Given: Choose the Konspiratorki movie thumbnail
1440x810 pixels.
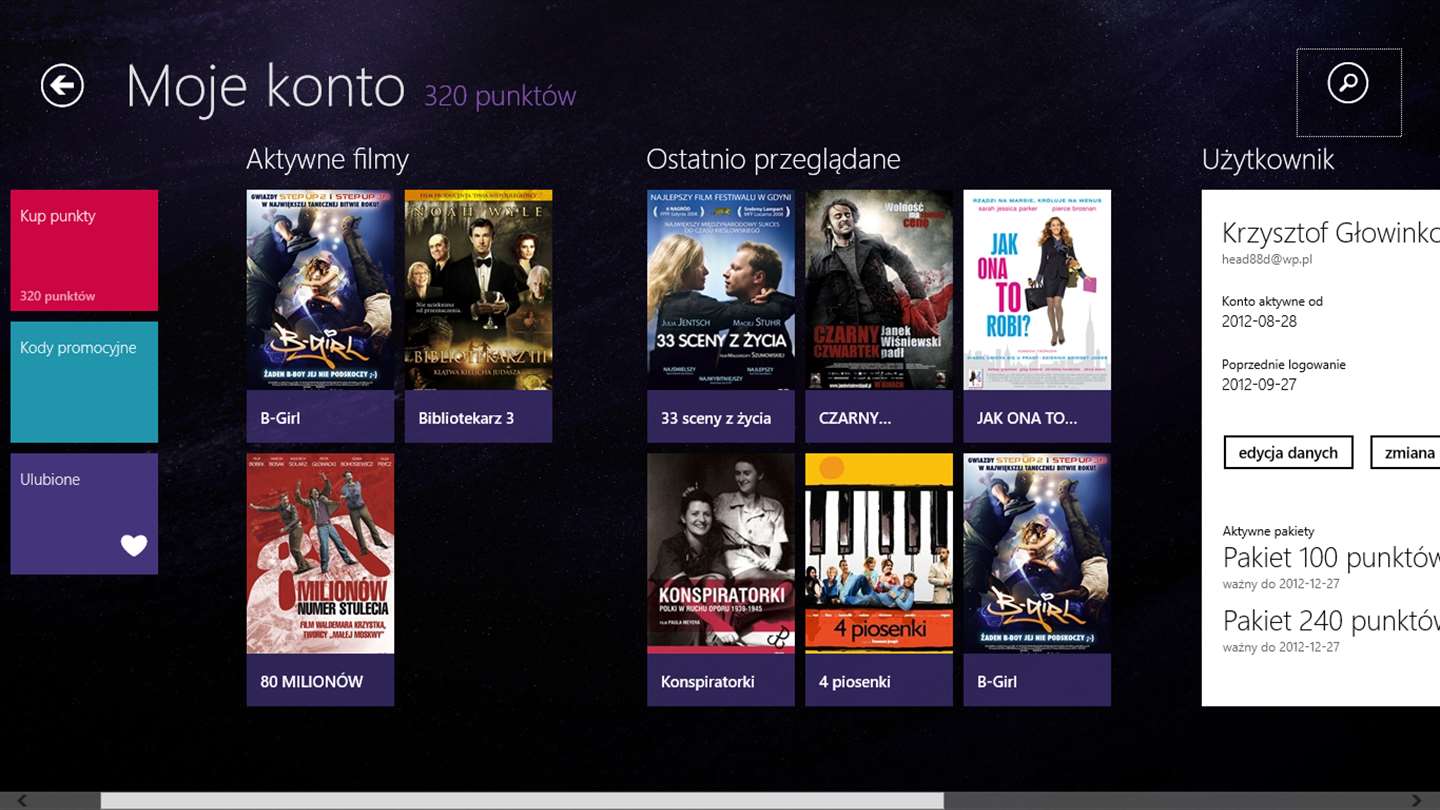Looking at the screenshot, I should click(721, 580).
